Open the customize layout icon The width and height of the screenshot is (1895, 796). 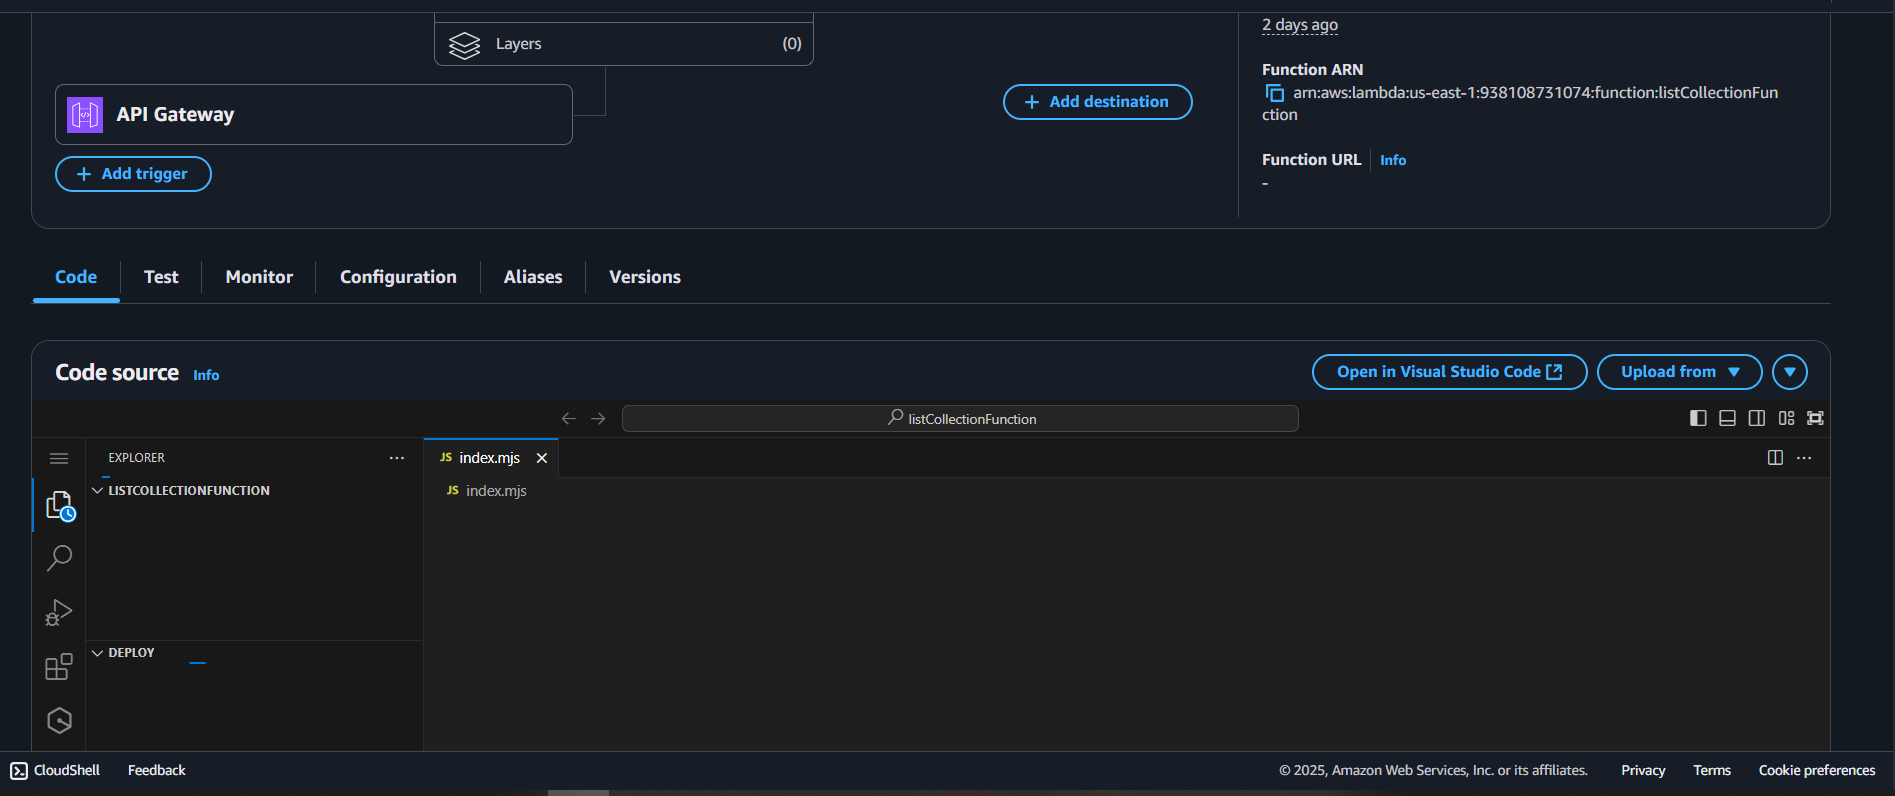(x=1786, y=418)
